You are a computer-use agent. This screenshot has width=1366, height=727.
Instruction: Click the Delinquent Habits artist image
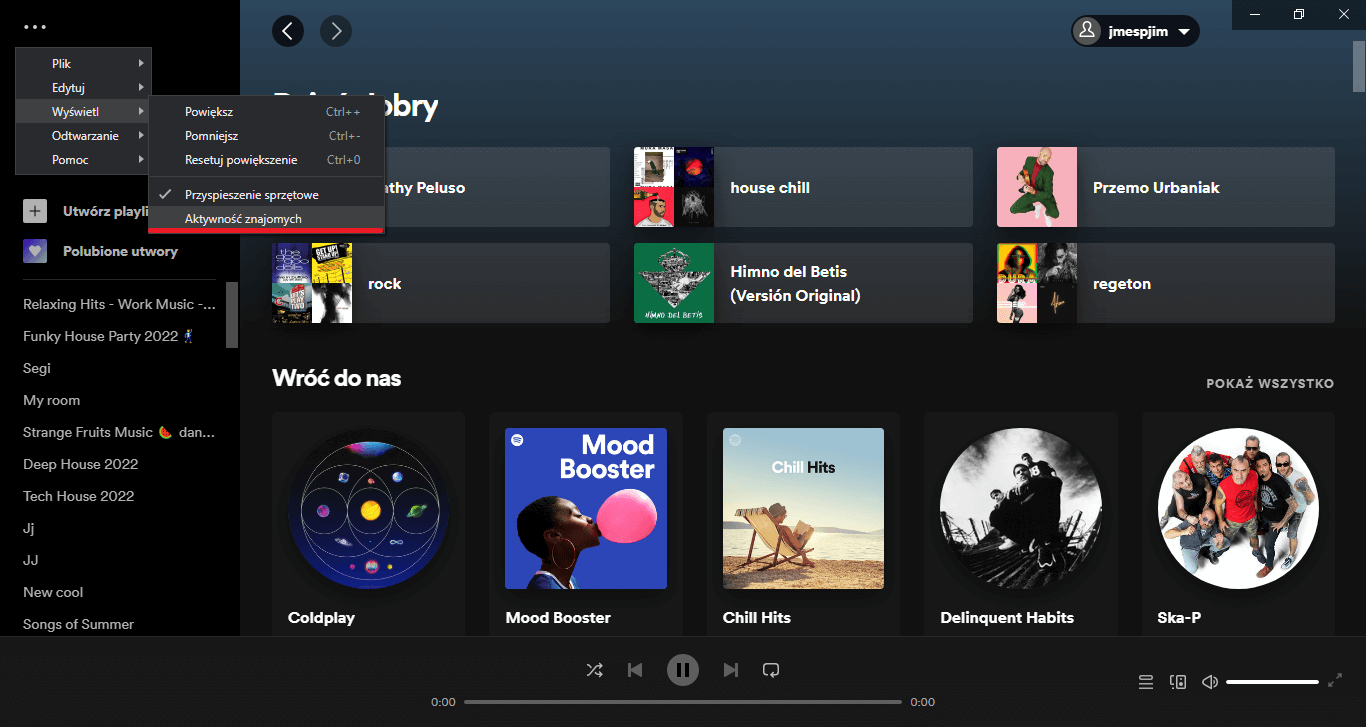tap(1021, 509)
